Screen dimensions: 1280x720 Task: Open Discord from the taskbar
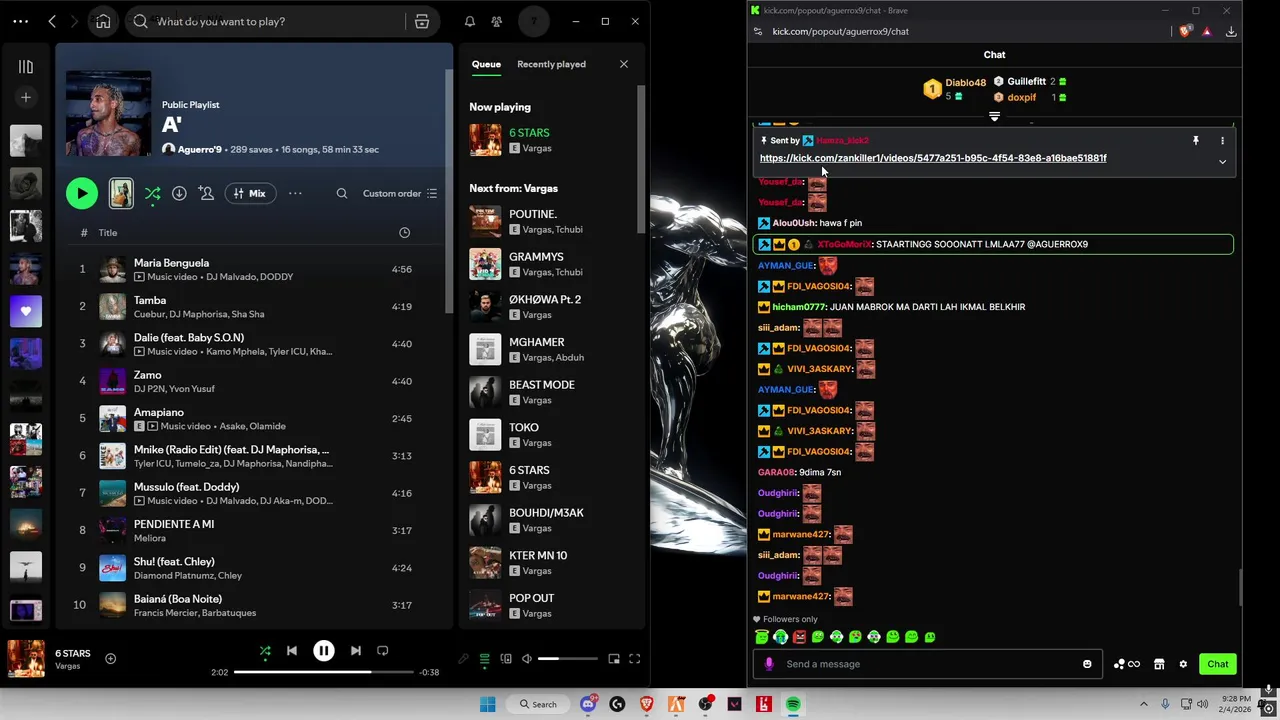click(x=588, y=704)
